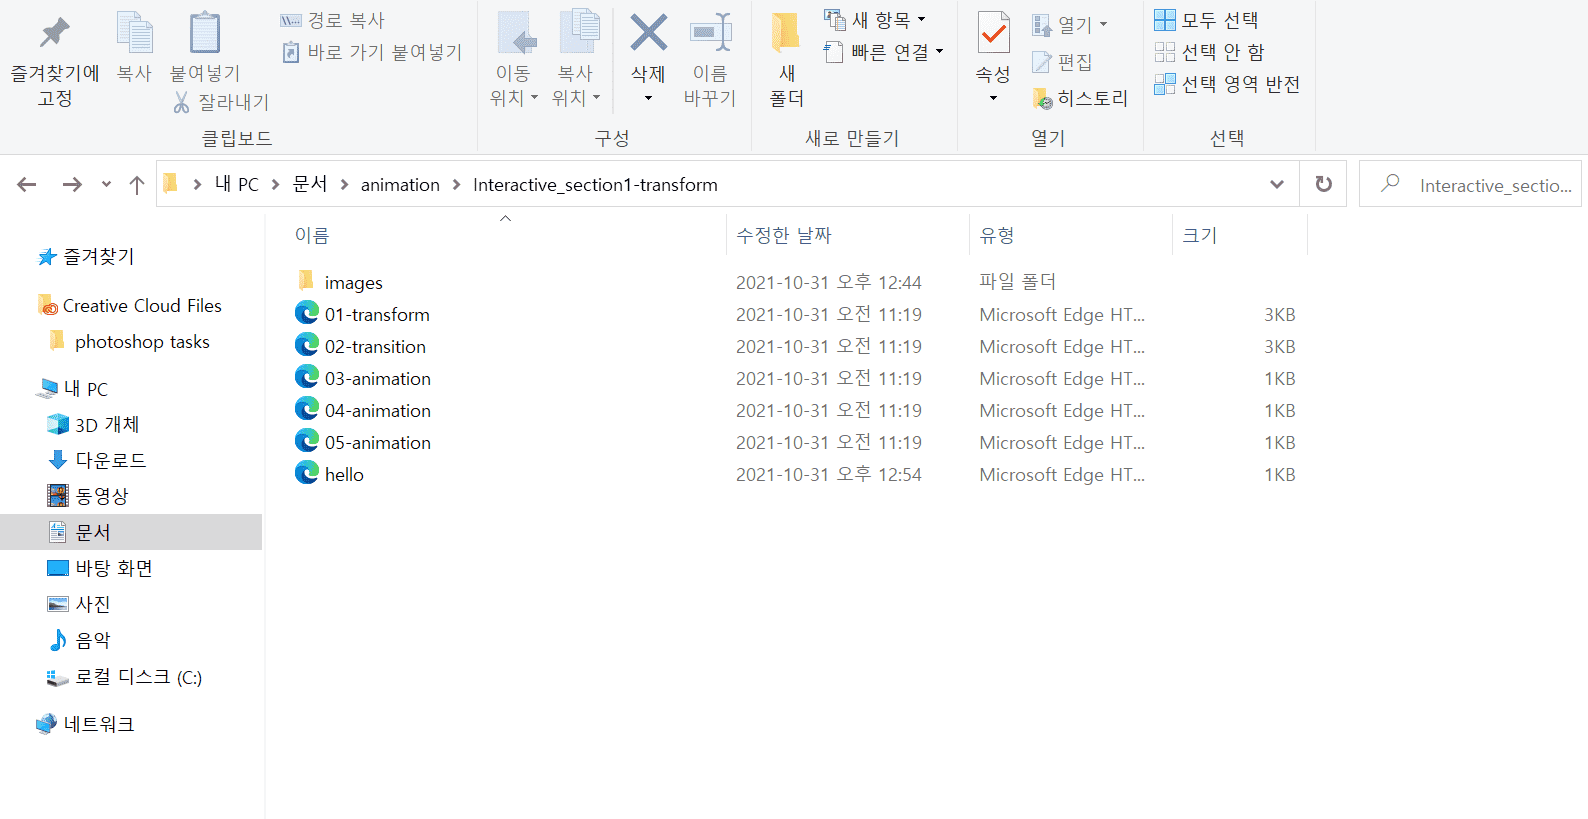Click 모두 선택 to select all

pos(1207,20)
